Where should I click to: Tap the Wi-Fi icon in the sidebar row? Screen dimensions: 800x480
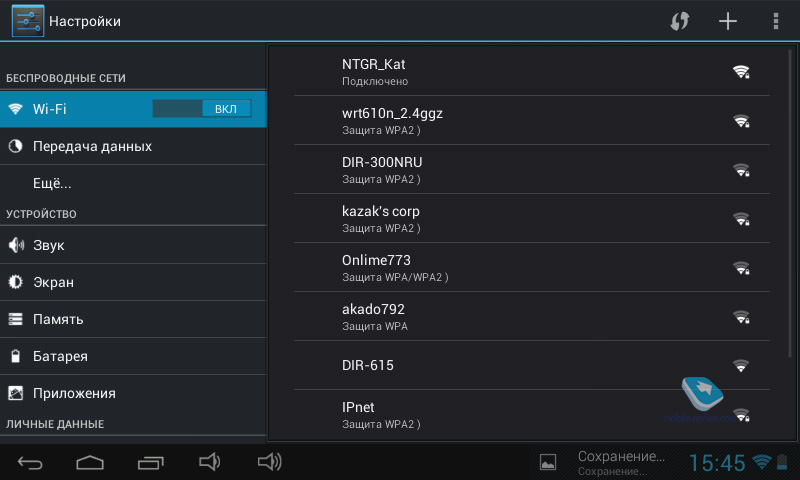[16, 109]
